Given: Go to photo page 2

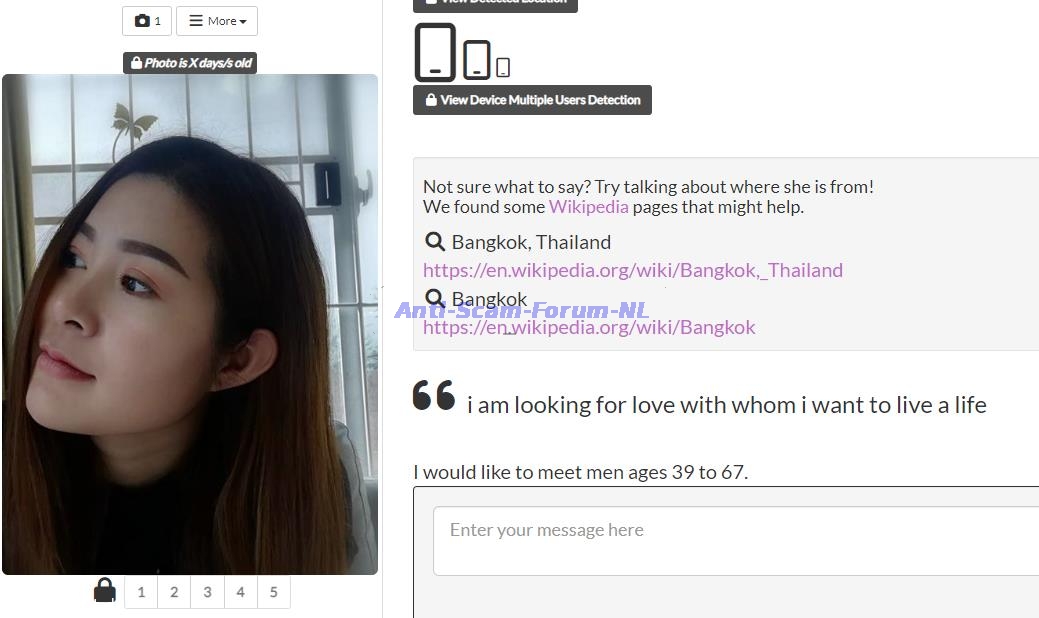Looking at the screenshot, I should pos(174,592).
